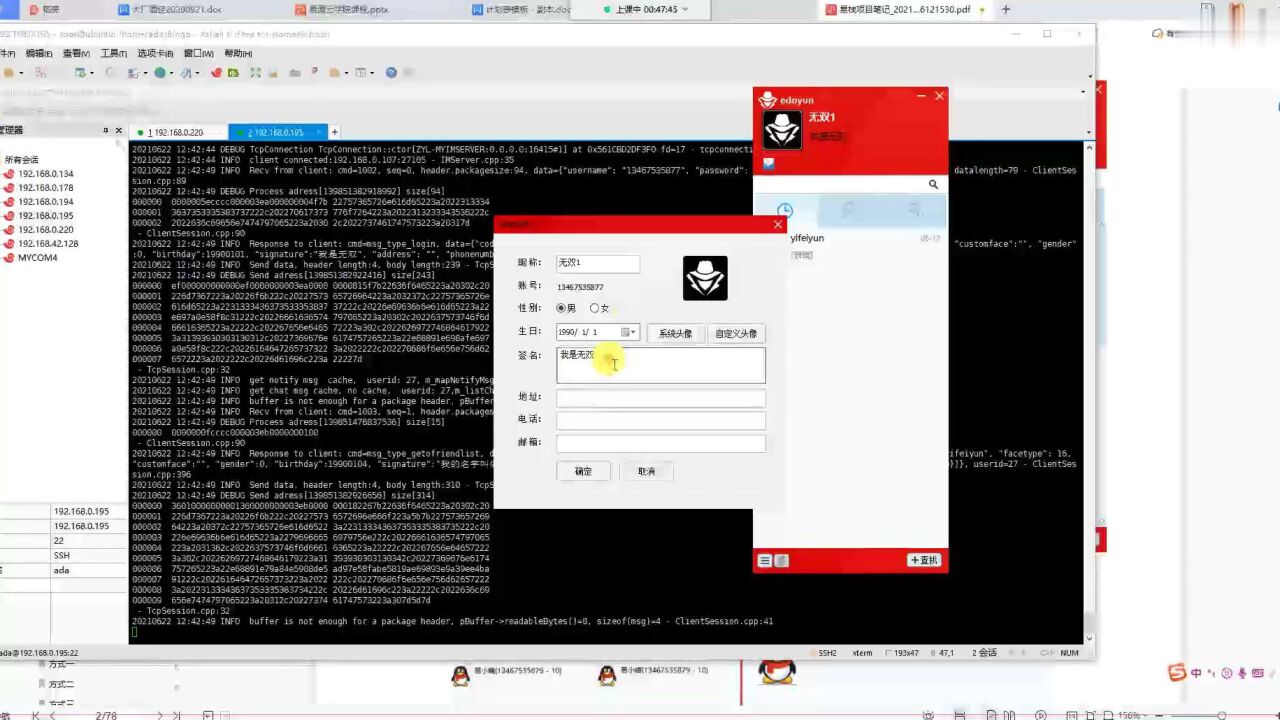The height and width of the screenshot is (720, 1280).
Task: Select session 192.168.0.194 in session manager
Action: pyautogui.click(x=46, y=202)
